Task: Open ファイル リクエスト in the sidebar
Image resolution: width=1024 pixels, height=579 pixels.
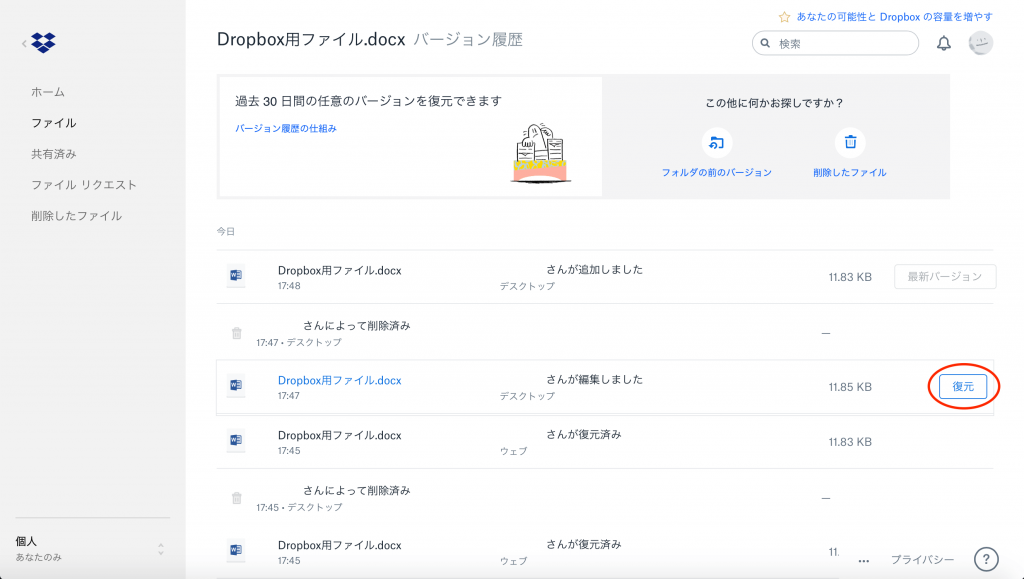Action: pyautogui.click(x=84, y=185)
